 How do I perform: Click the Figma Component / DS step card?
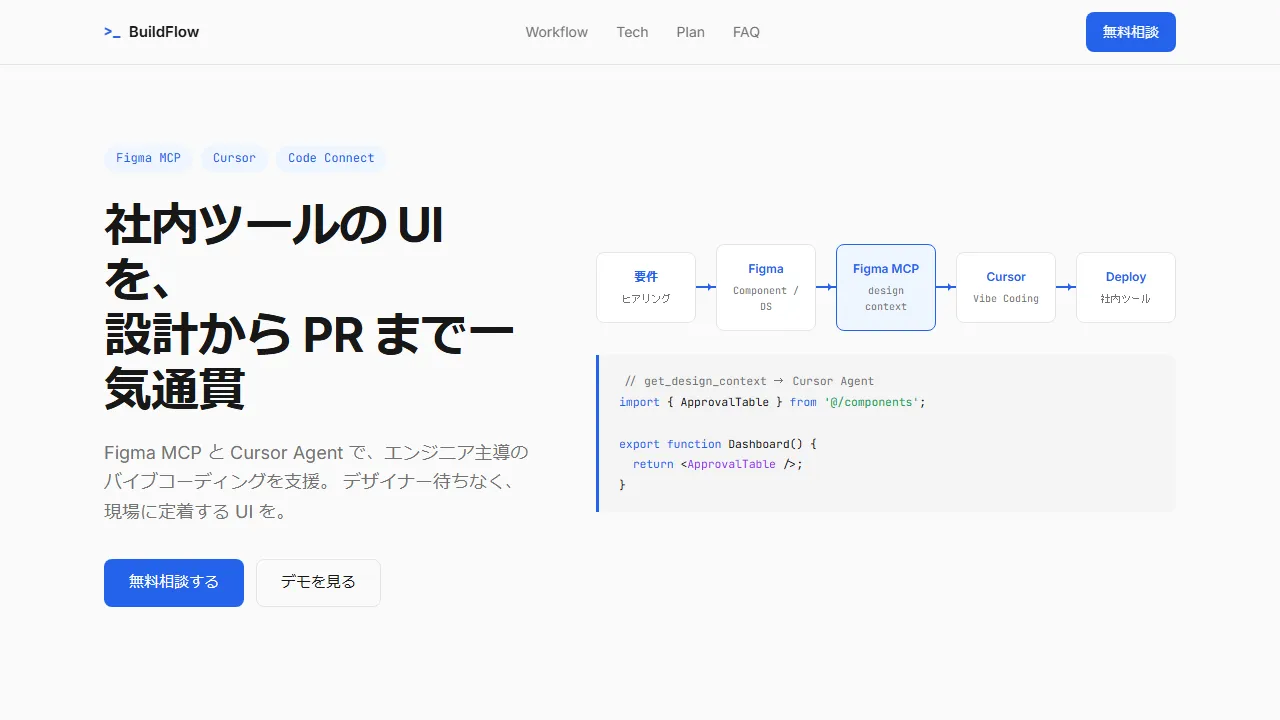click(766, 287)
